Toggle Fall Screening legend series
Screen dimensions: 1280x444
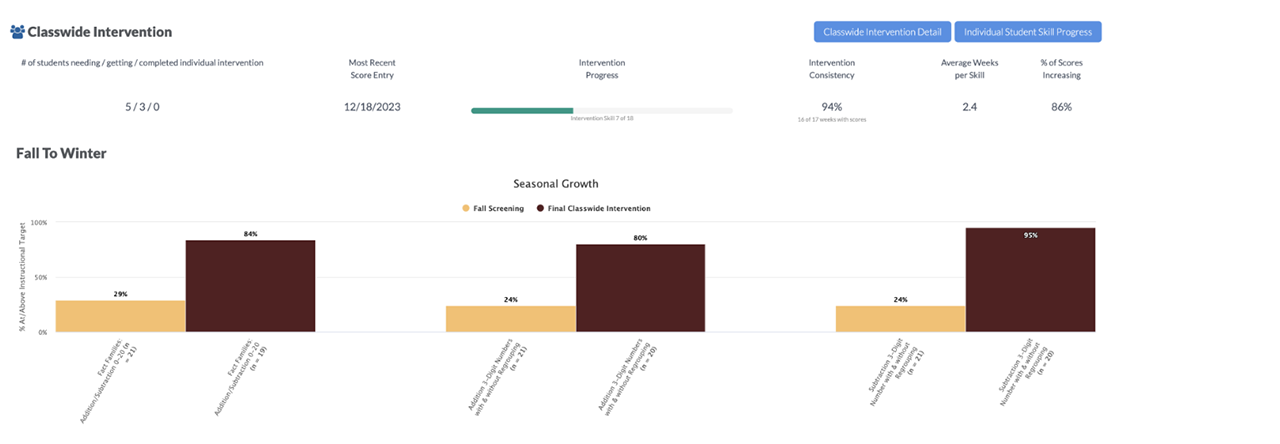tap(493, 208)
